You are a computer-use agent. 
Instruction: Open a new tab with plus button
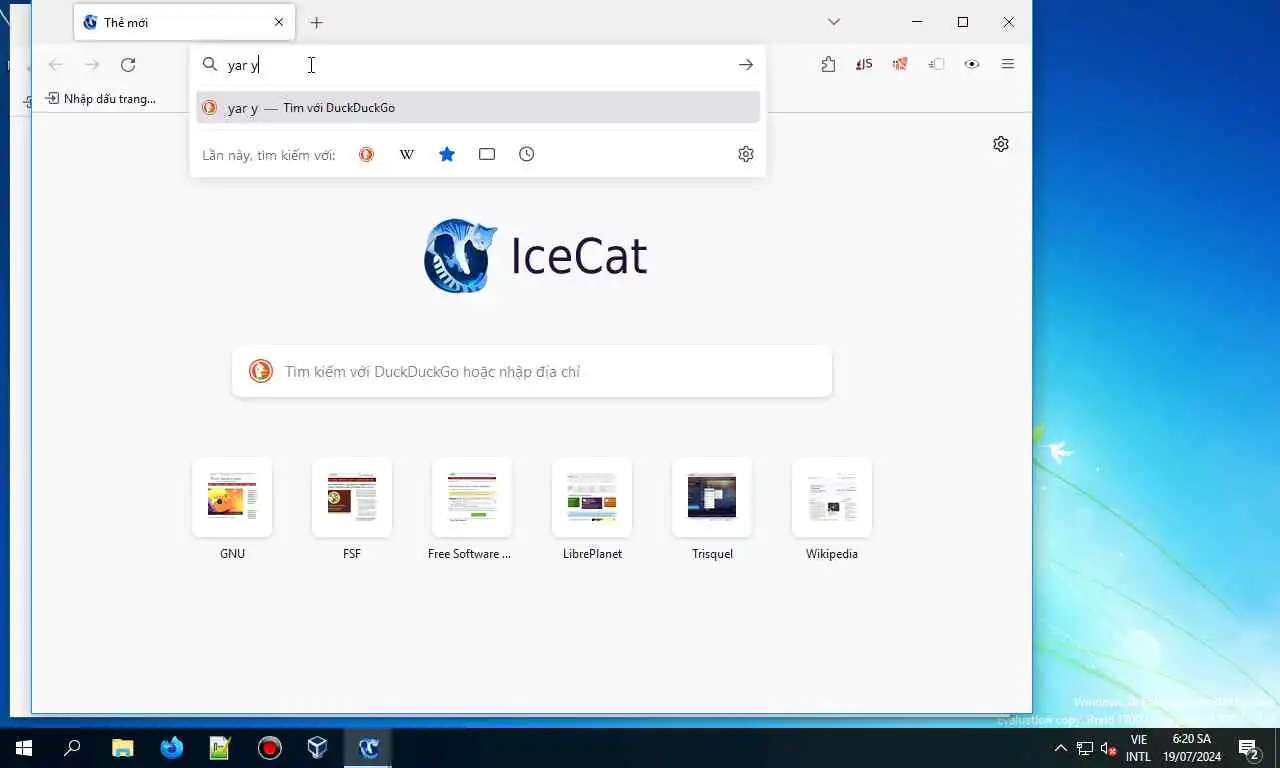pyautogui.click(x=317, y=22)
